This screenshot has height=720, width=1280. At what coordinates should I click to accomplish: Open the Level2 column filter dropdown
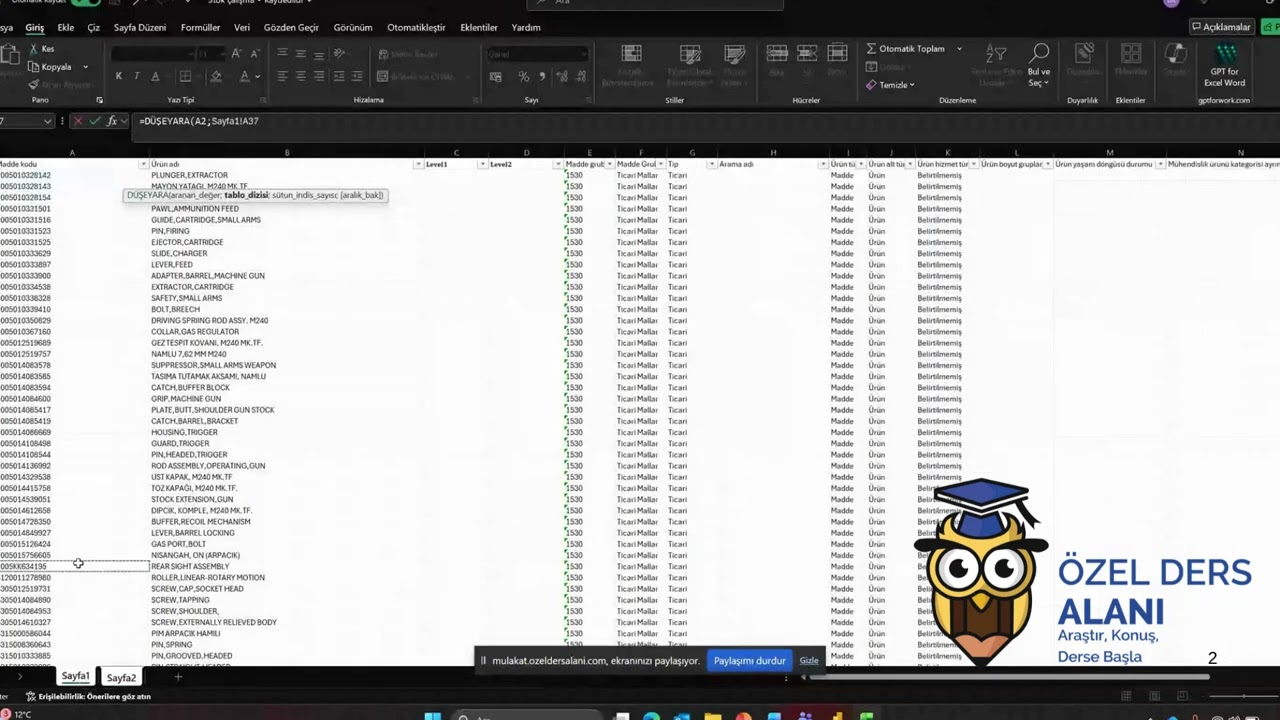click(557, 164)
